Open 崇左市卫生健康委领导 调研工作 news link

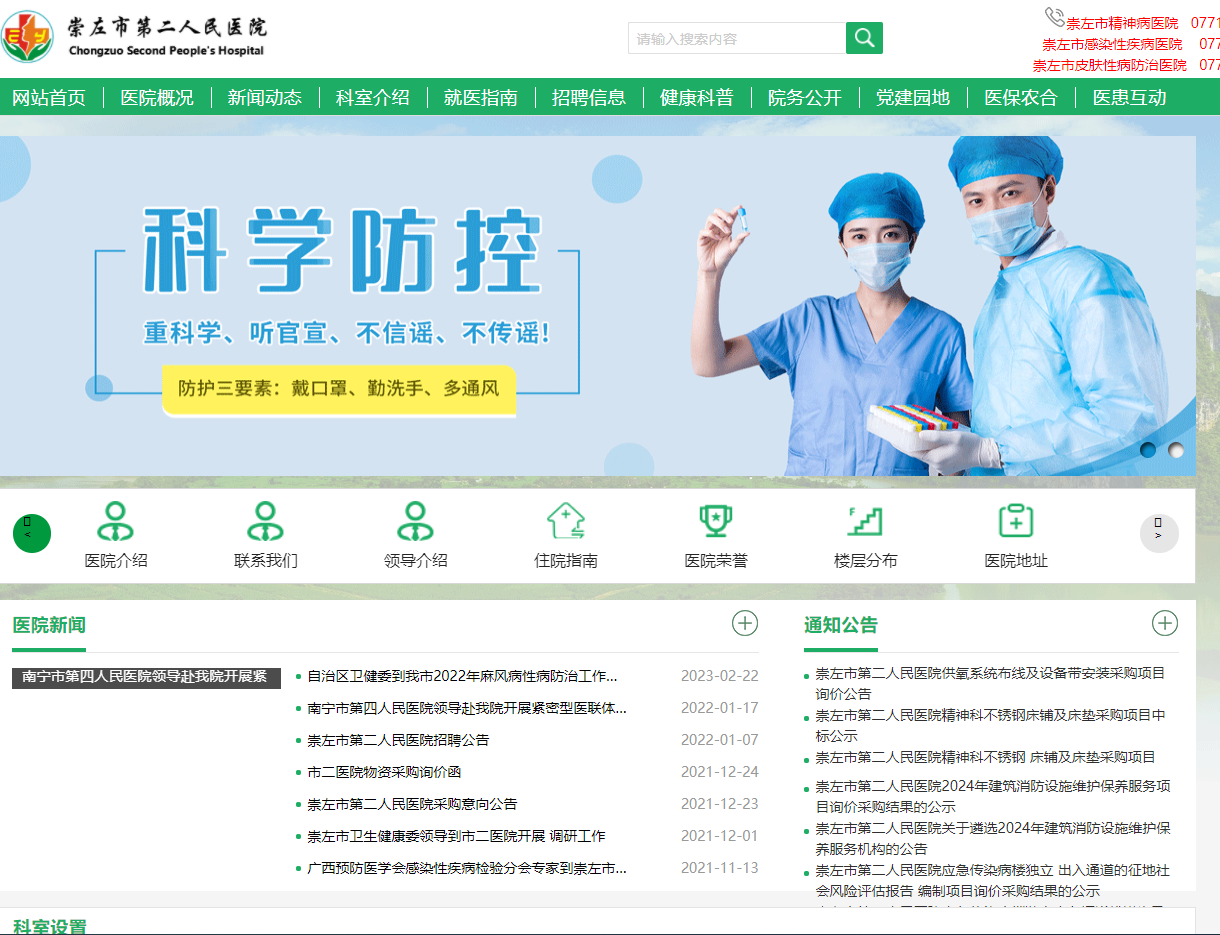[456, 836]
